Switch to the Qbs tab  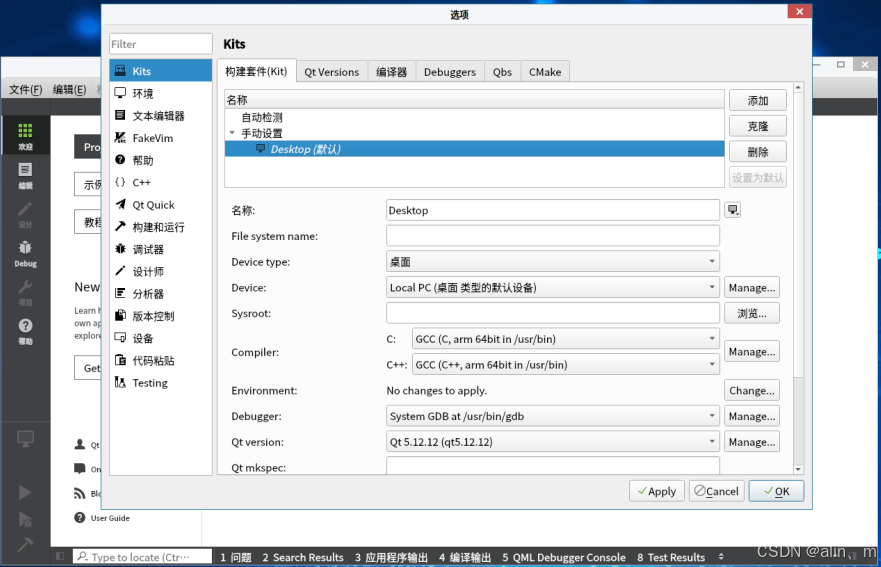502,72
